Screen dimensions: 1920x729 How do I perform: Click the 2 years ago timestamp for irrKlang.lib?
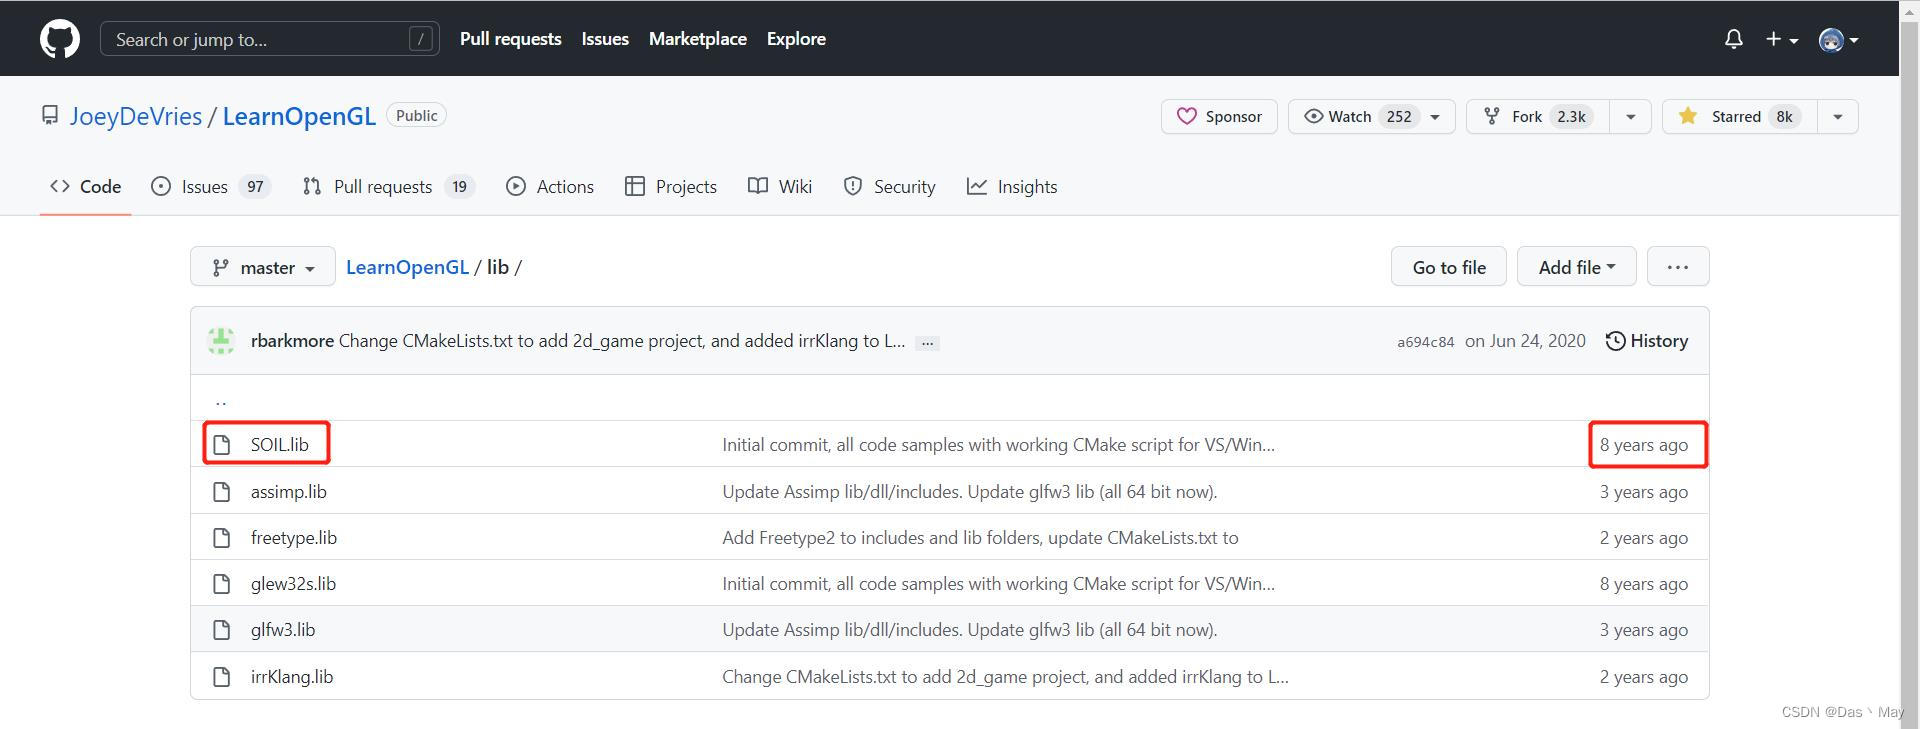pyautogui.click(x=1644, y=677)
